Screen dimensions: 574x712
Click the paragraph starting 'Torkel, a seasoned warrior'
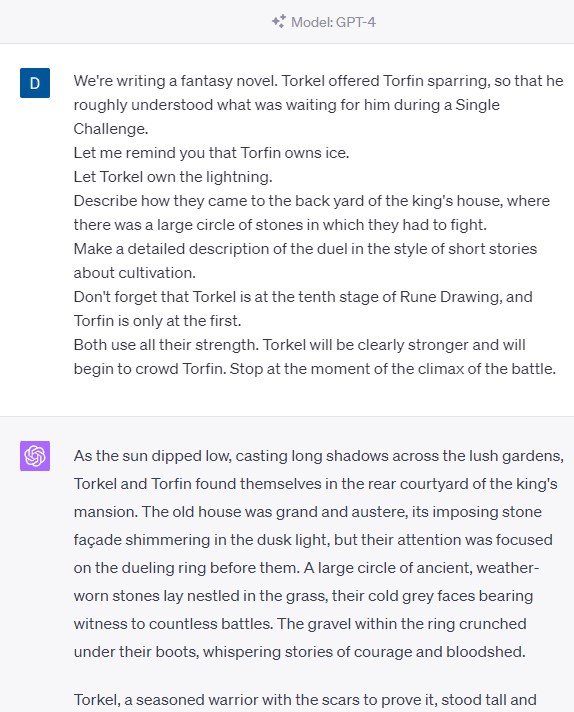(305, 700)
